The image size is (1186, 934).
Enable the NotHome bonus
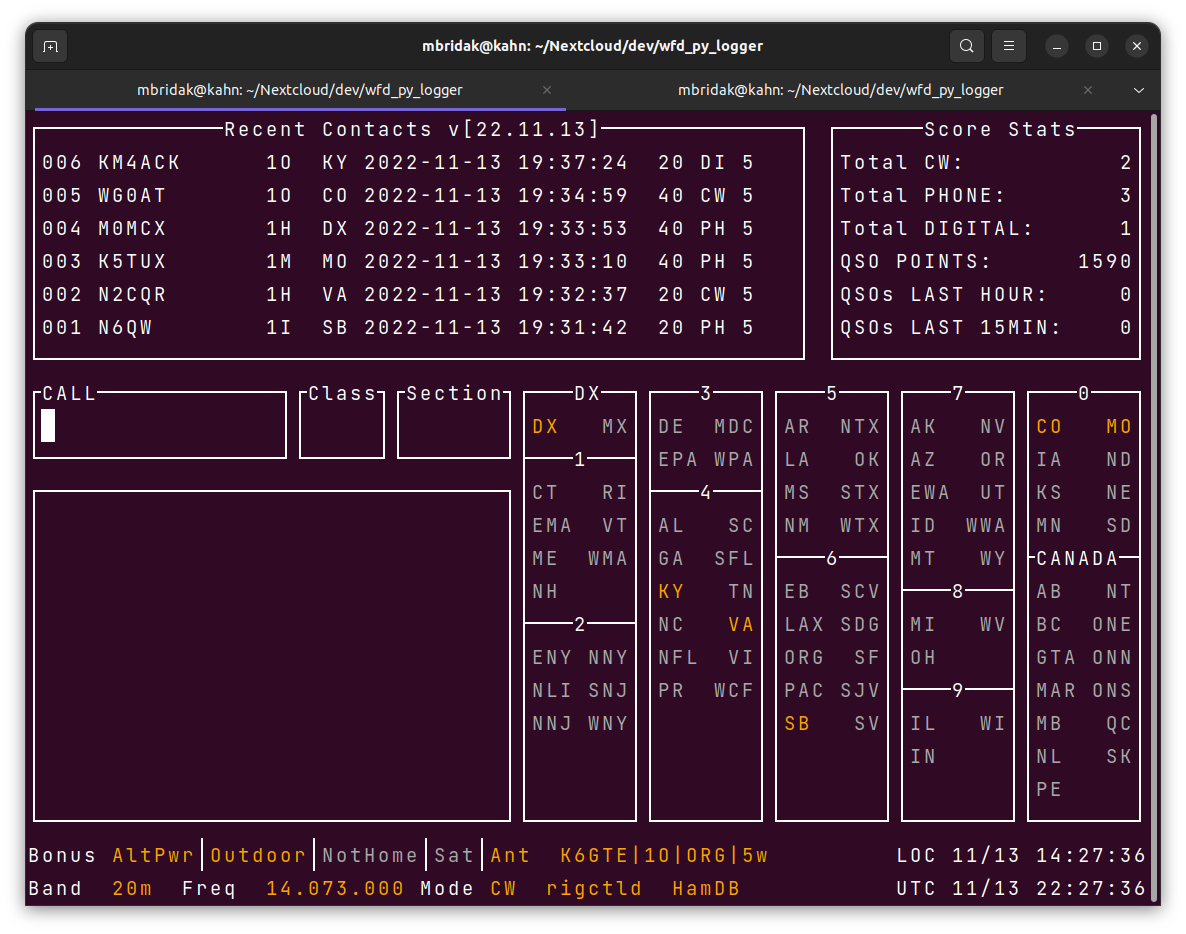370,856
